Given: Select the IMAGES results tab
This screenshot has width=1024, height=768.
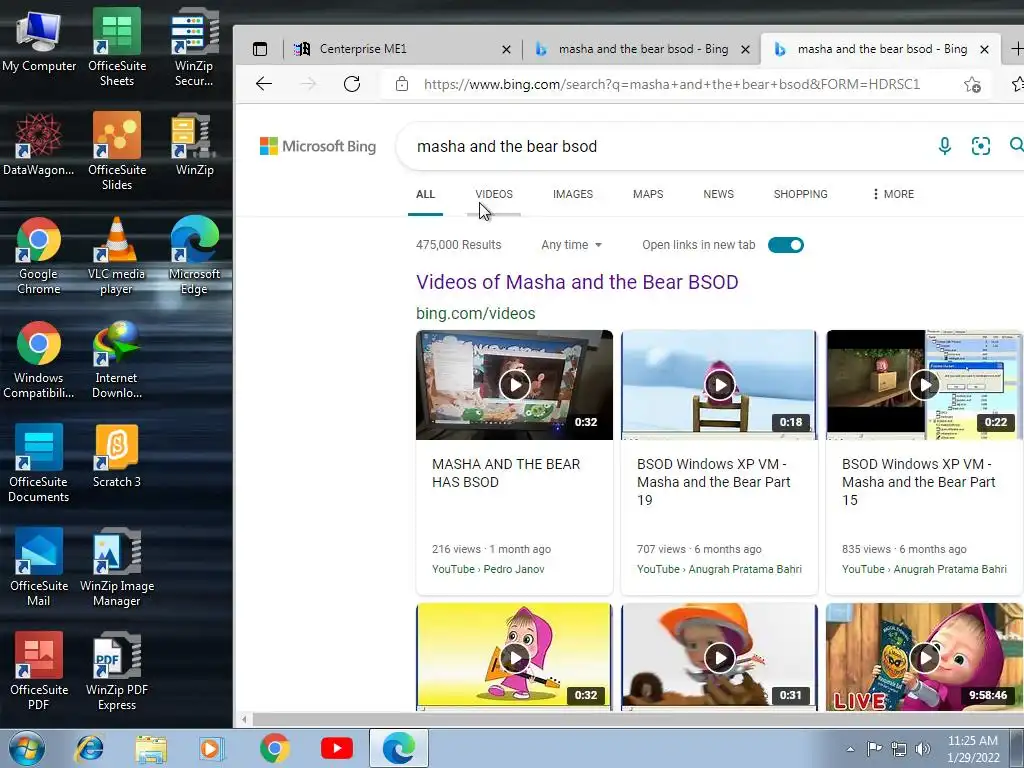Looking at the screenshot, I should tap(573, 194).
